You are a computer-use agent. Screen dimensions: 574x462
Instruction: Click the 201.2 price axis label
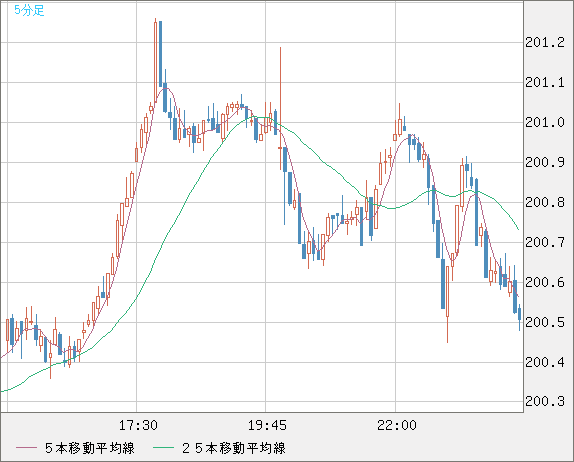click(x=545, y=42)
